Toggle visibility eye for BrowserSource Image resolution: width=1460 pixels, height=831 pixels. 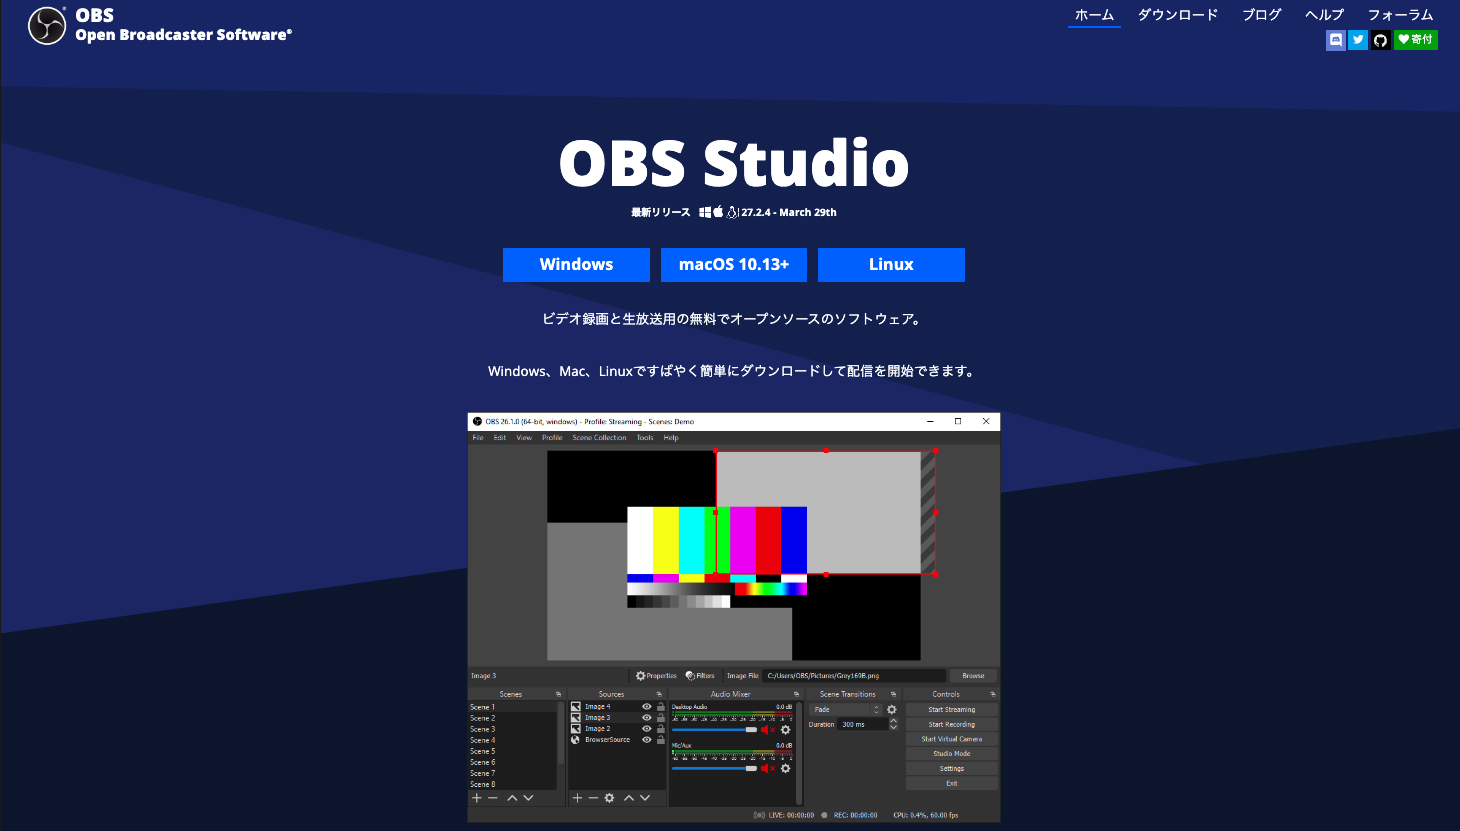647,740
